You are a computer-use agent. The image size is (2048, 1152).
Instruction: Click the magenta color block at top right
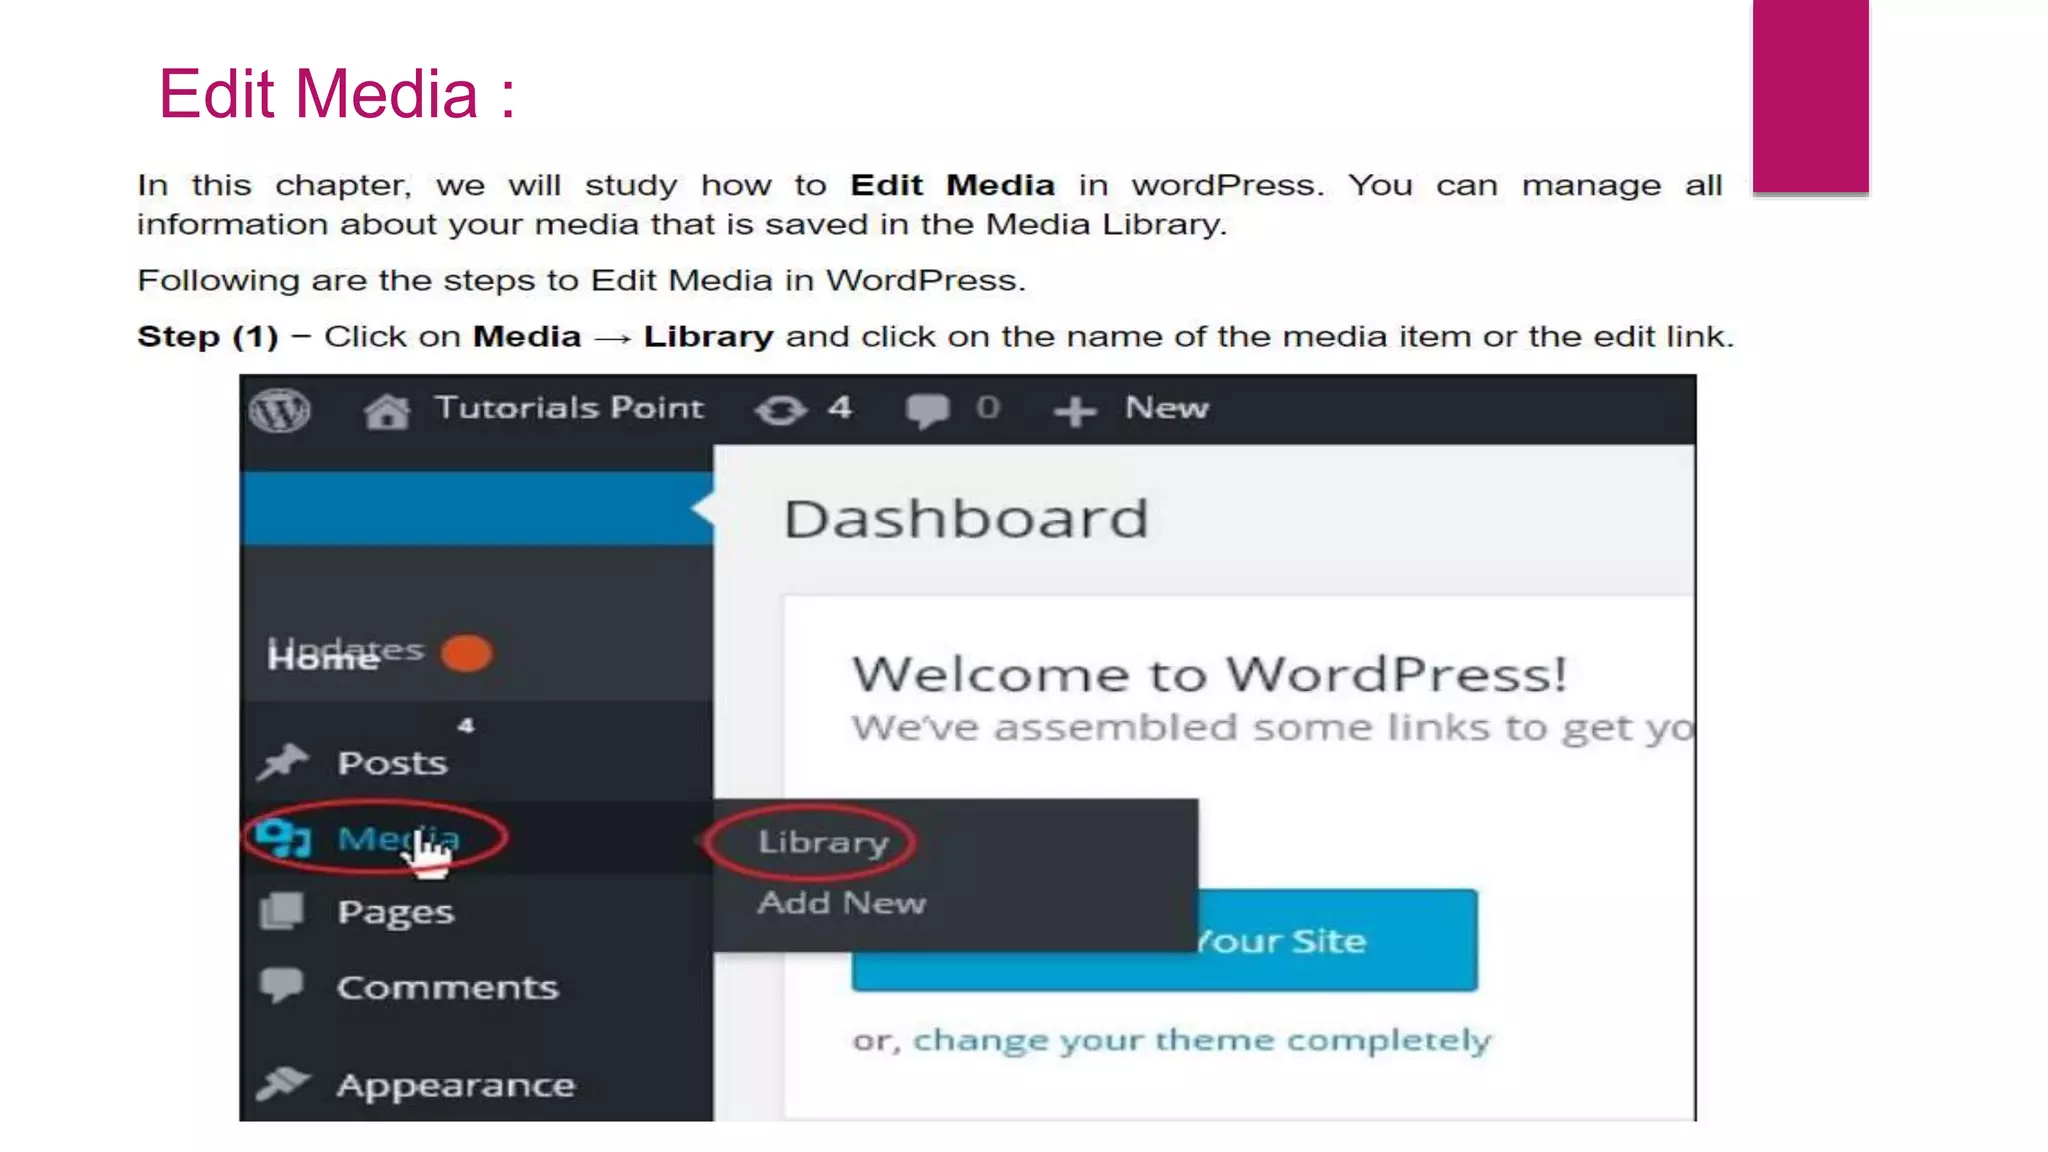1810,96
